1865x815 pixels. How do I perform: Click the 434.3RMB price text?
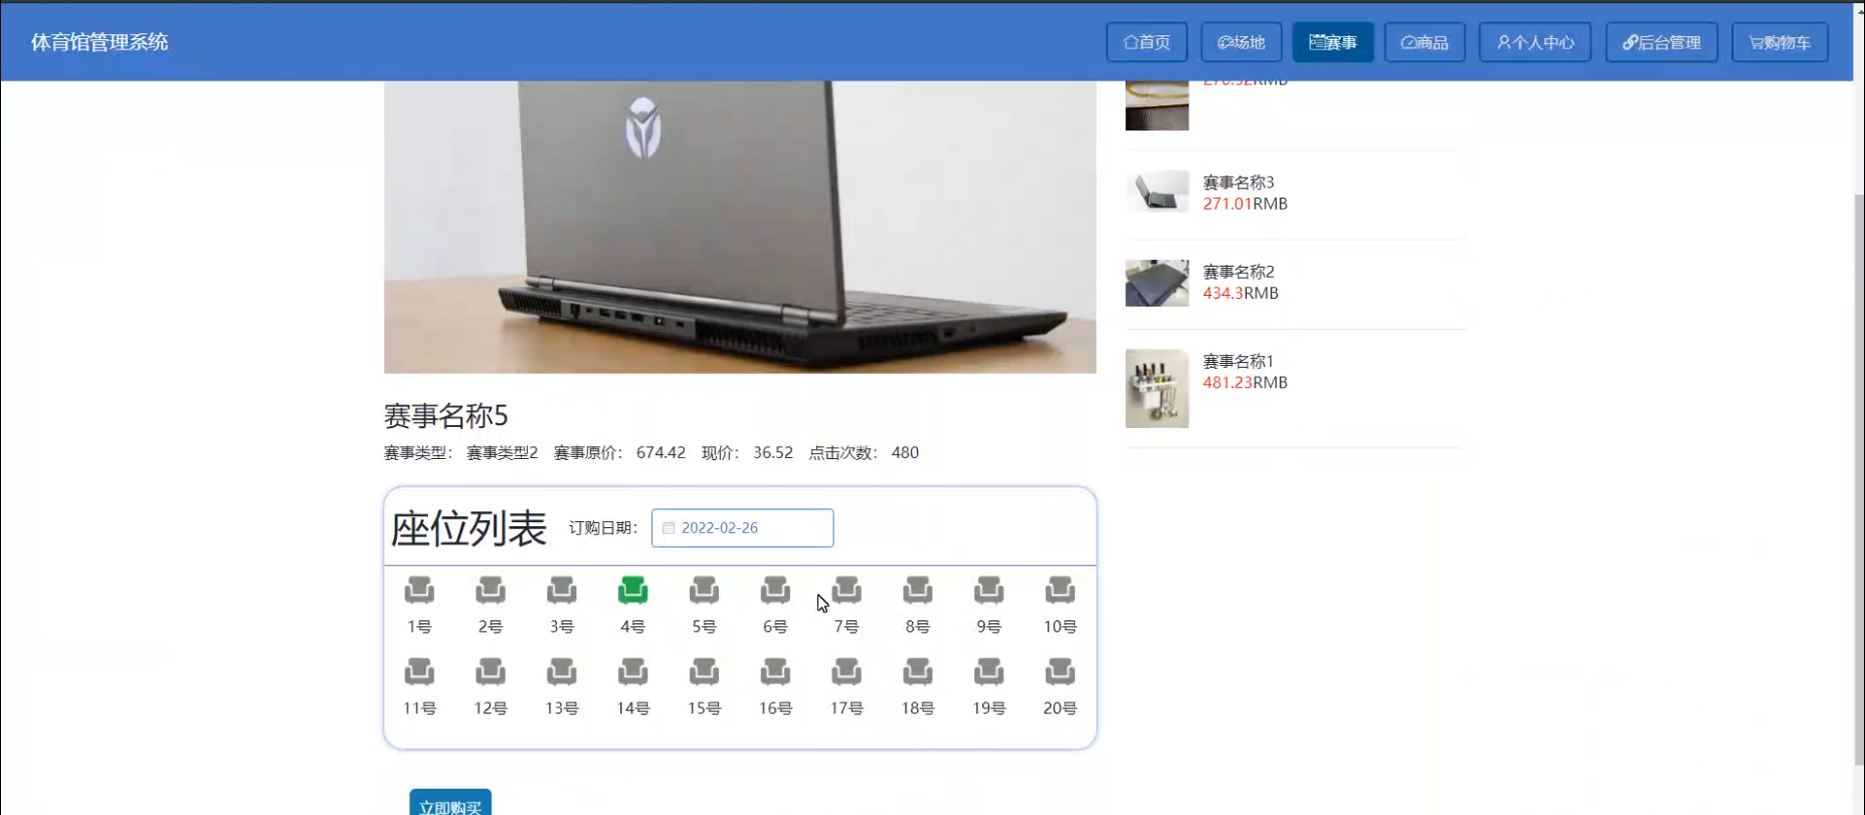[x=1240, y=293]
